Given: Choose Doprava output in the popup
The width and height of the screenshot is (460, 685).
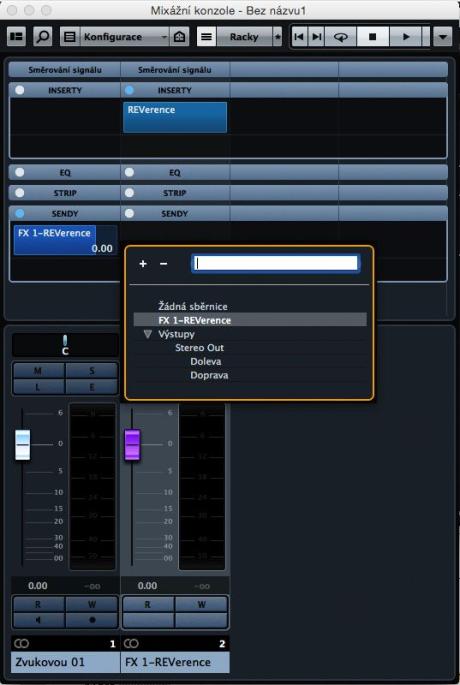Looking at the screenshot, I should point(209,375).
